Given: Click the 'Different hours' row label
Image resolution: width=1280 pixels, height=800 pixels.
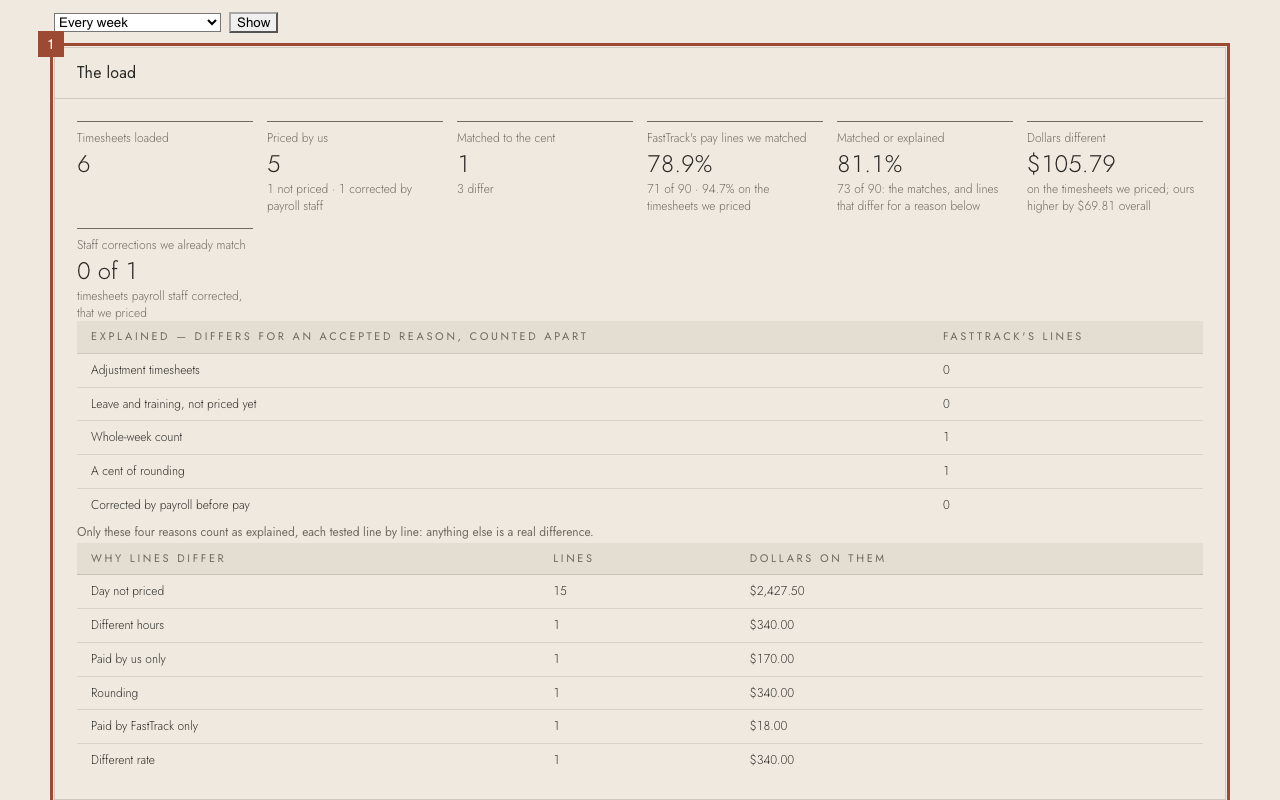Looking at the screenshot, I should point(127,625).
